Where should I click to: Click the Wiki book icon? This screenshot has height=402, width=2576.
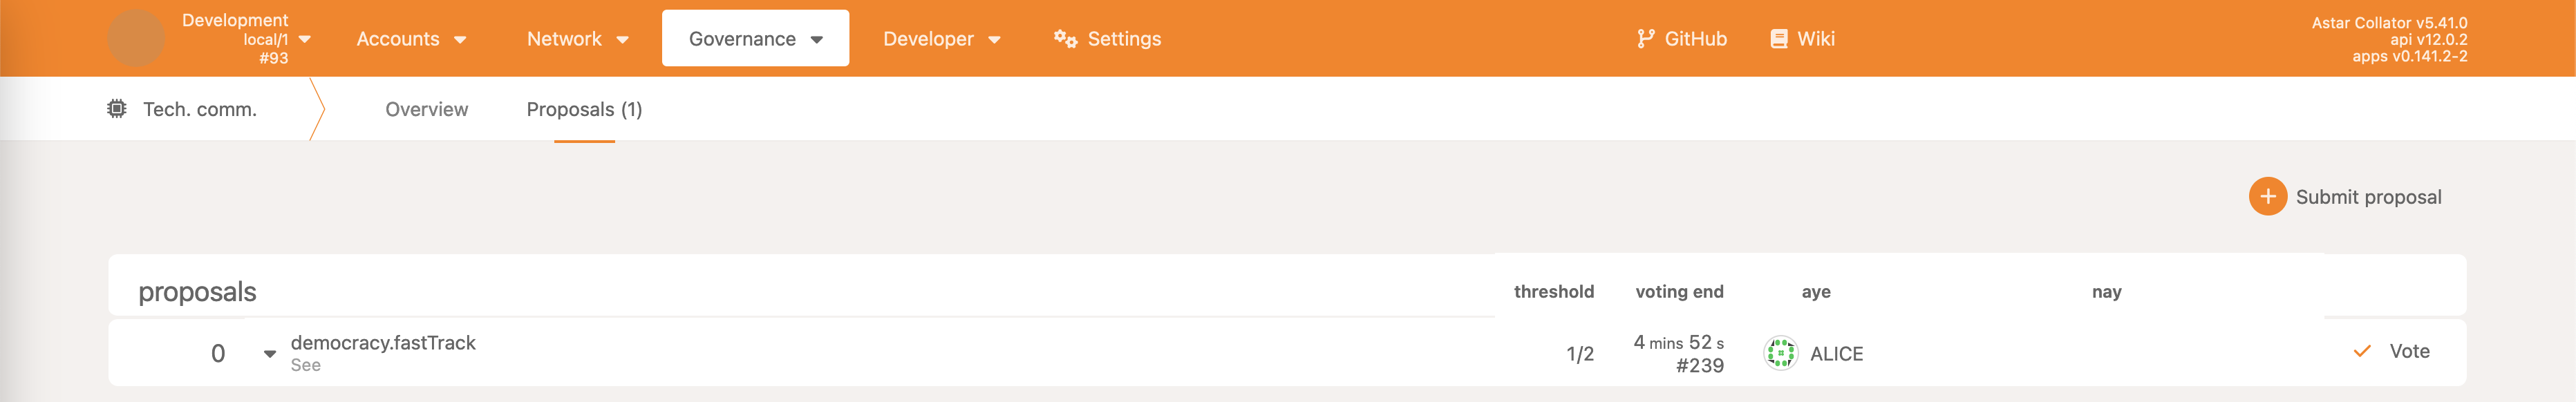[1779, 39]
